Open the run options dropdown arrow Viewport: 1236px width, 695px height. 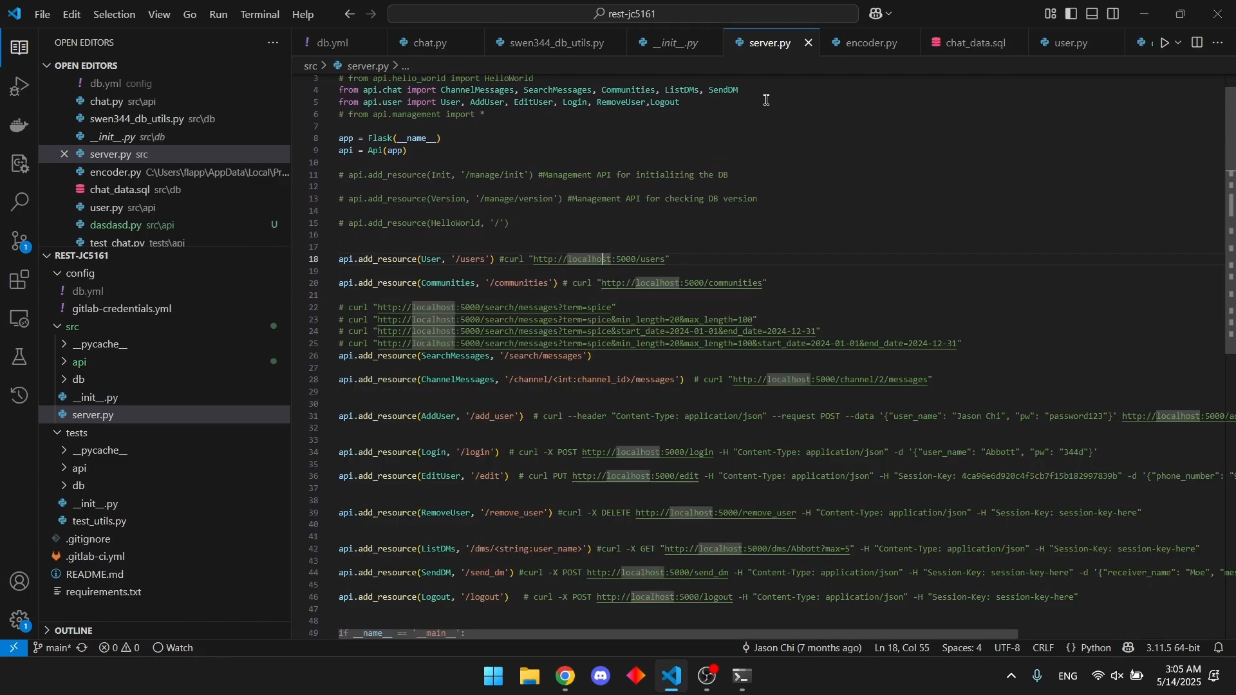pos(1178,43)
